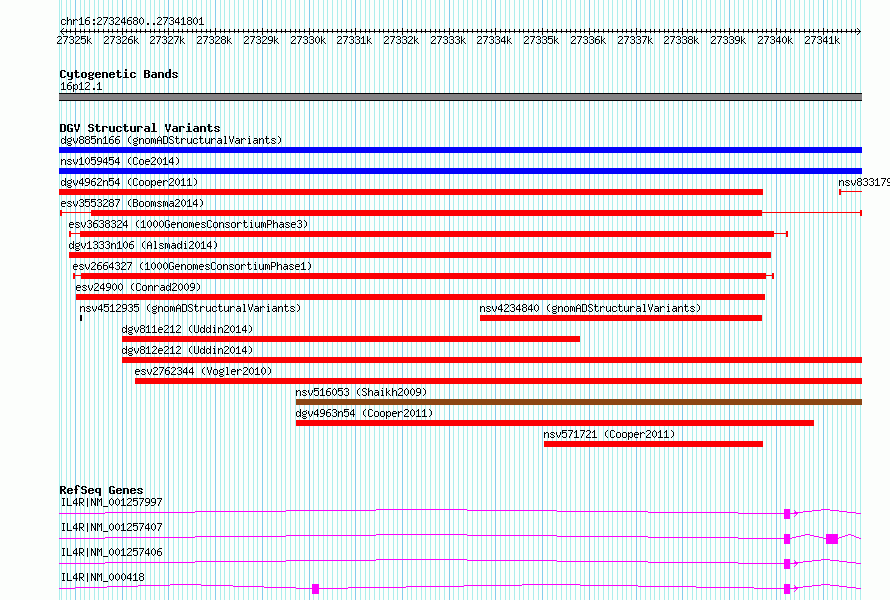Open the dgv4962n54 (Cooper2011) variant label

click(129, 182)
